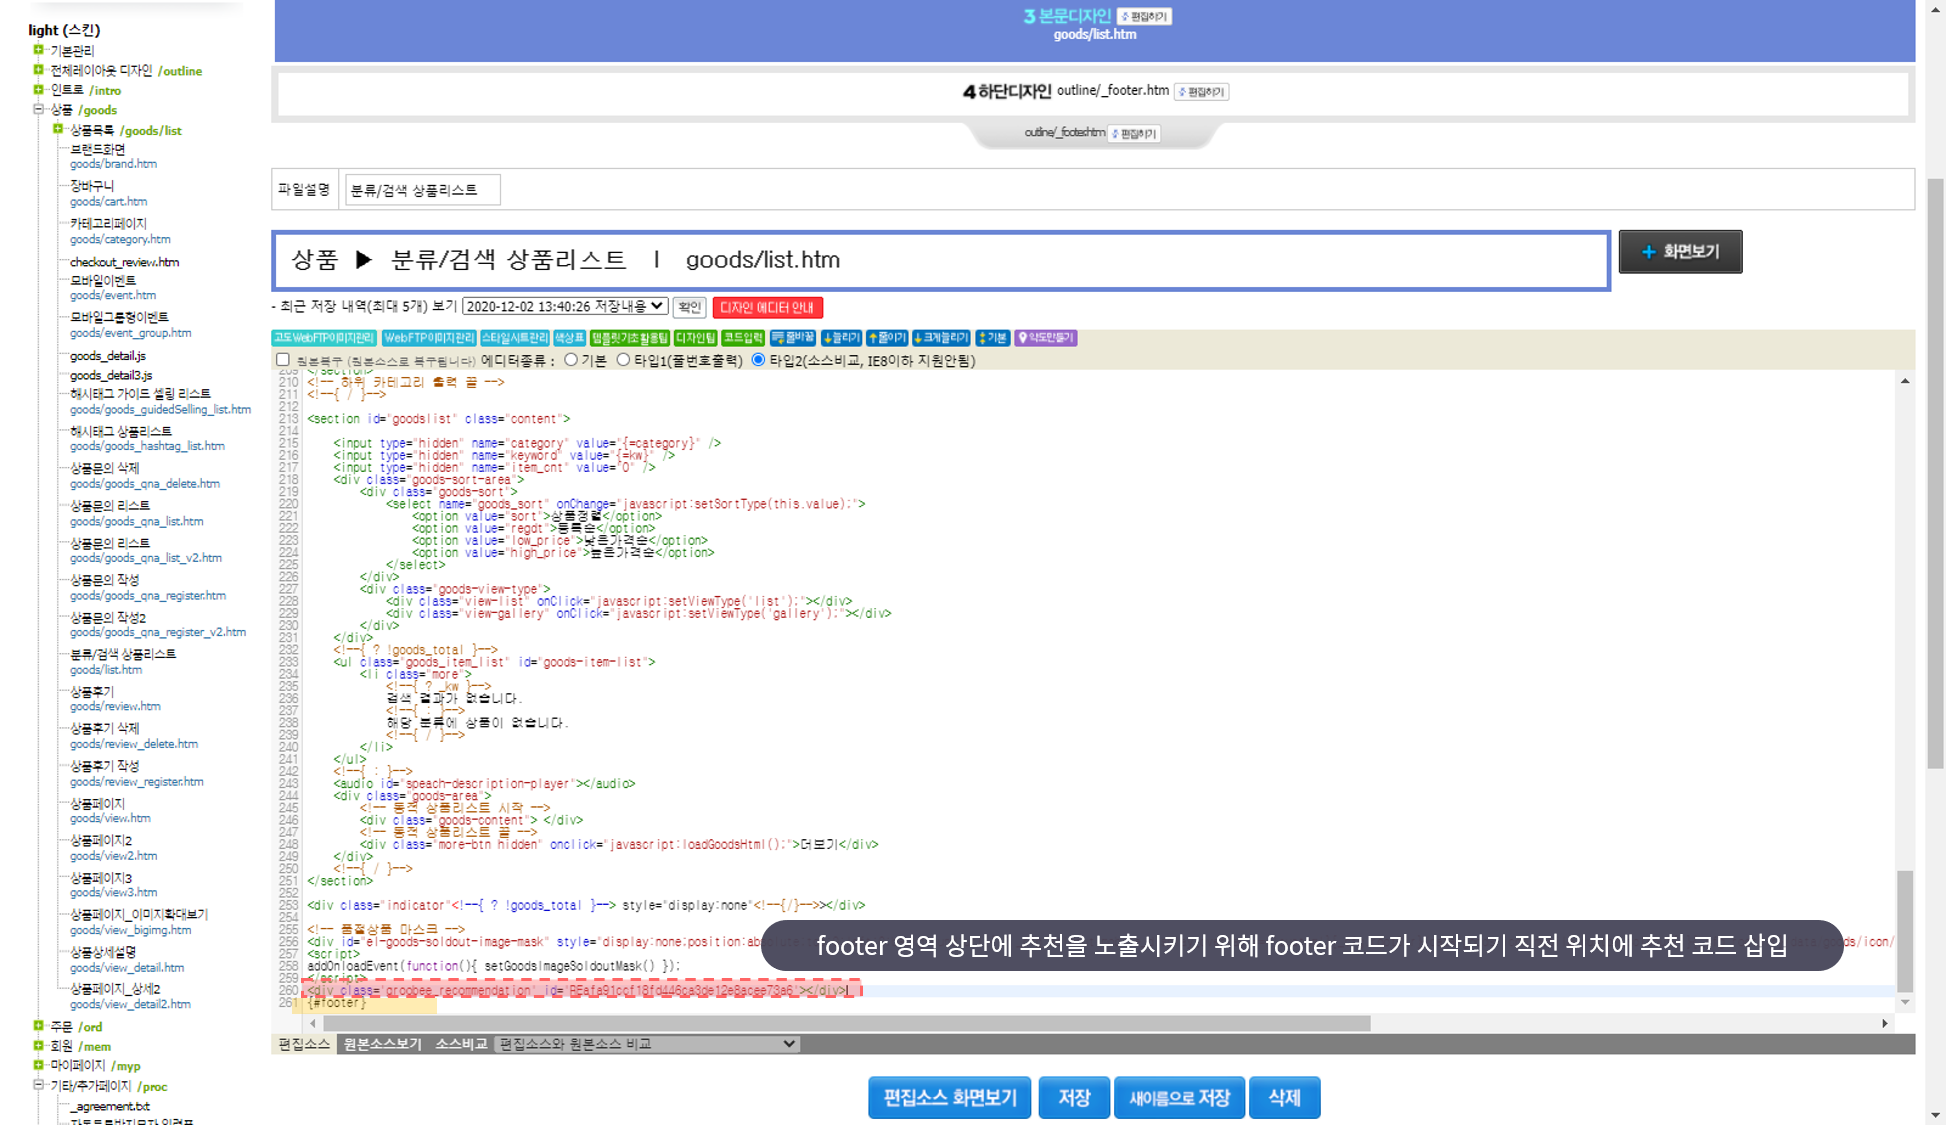The width and height of the screenshot is (1946, 1125).
Task: Click the 저장 save button
Action: pos(1073,1098)
